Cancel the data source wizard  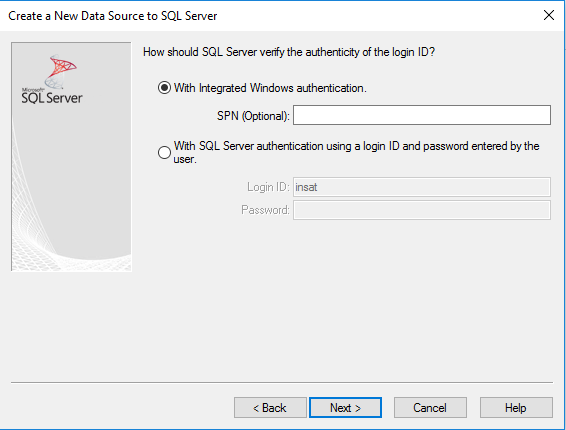click(430, 408)
